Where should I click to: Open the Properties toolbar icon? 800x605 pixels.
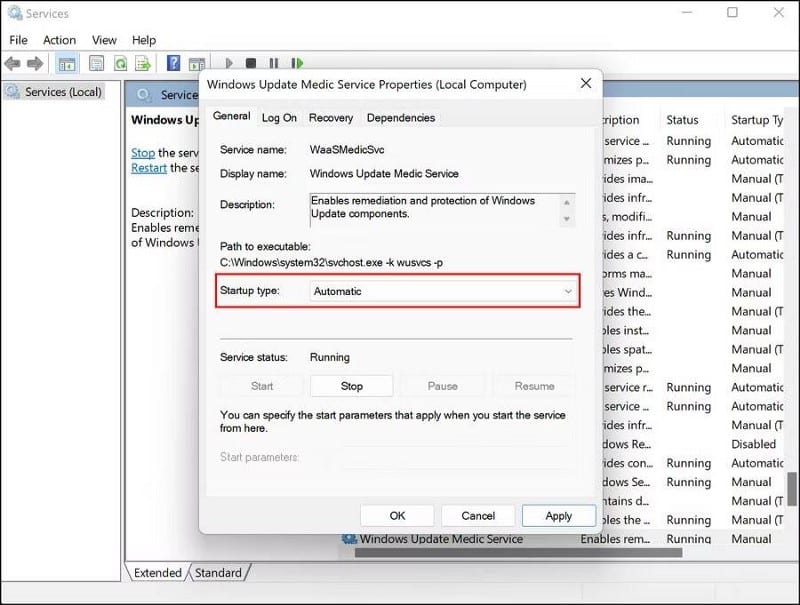click(x=95, y=63)
